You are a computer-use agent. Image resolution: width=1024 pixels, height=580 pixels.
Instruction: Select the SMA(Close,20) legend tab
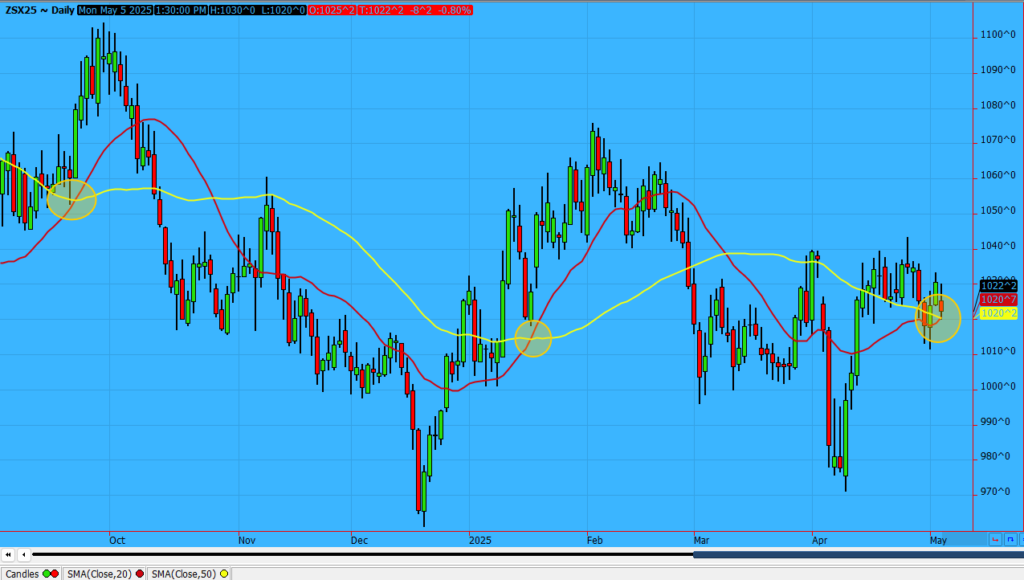[100, 573]
